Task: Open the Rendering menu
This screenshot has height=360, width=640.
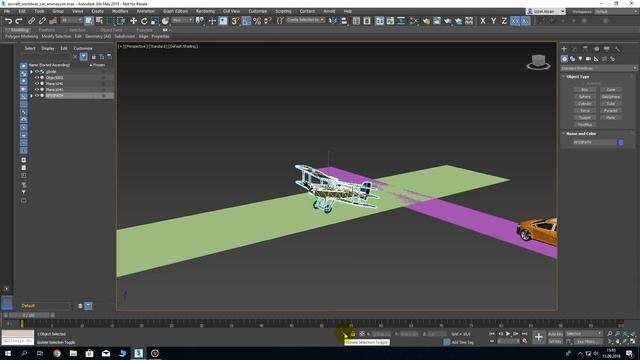Action: pos(205,11)
